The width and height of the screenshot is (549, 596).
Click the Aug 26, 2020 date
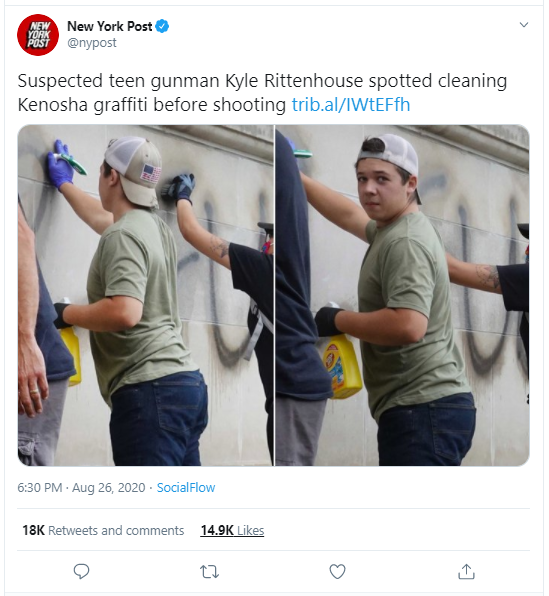[x=109, y=488]
